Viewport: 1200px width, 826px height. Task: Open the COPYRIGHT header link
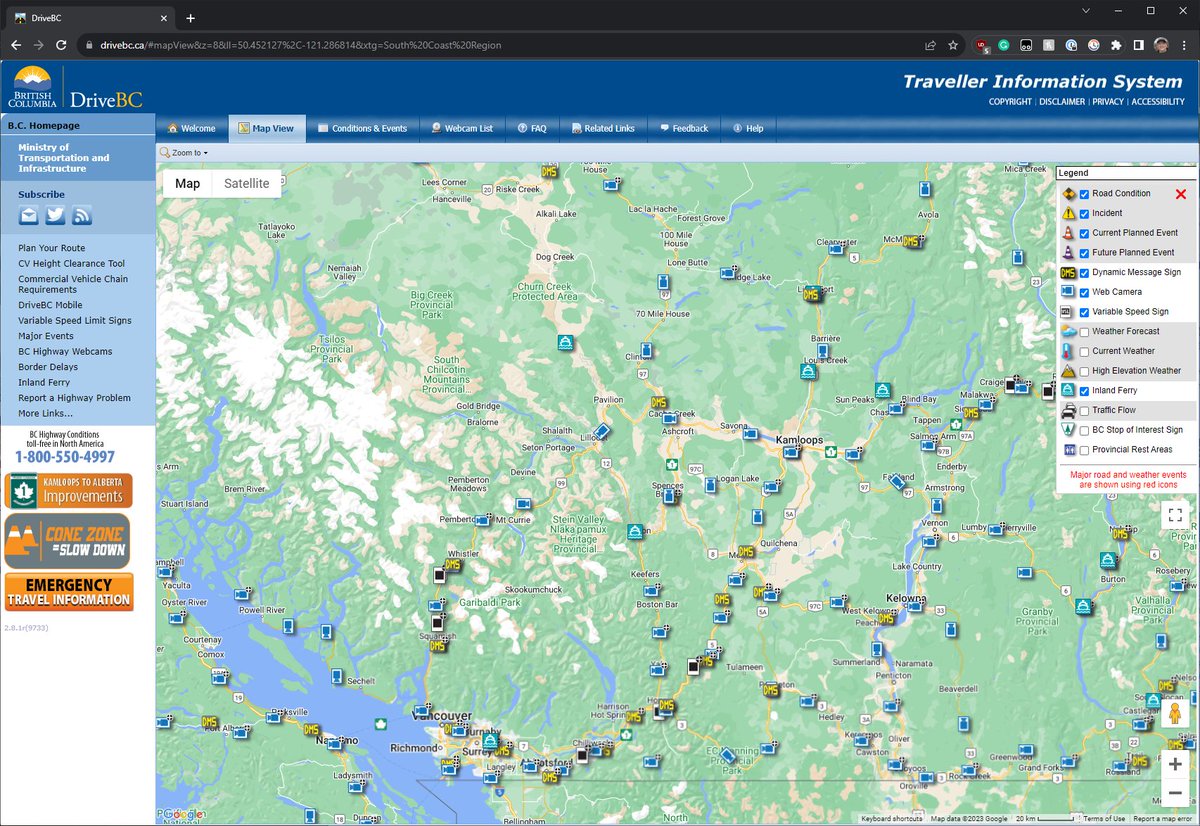[x=1010, y=102]
